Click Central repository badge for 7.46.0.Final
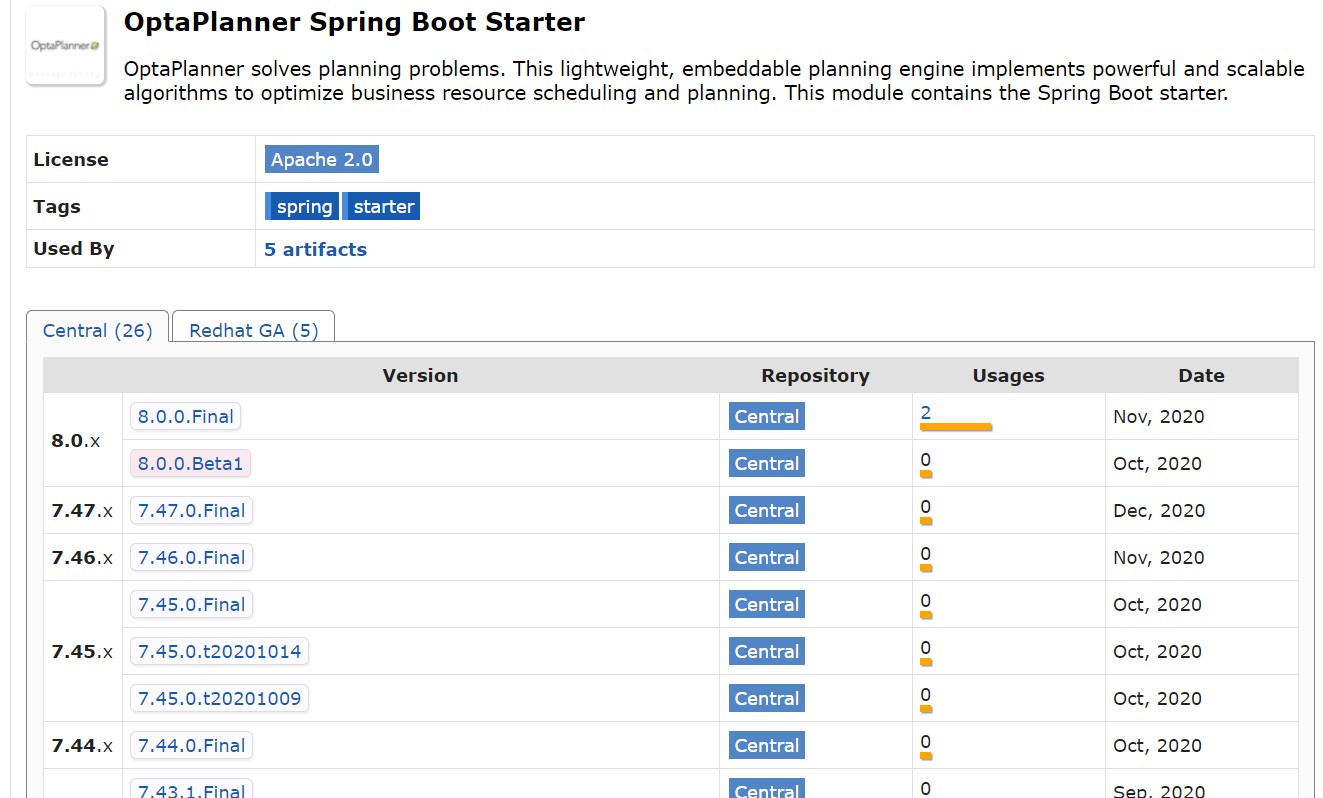The image size is (1323, 798). tap(767, 557)
